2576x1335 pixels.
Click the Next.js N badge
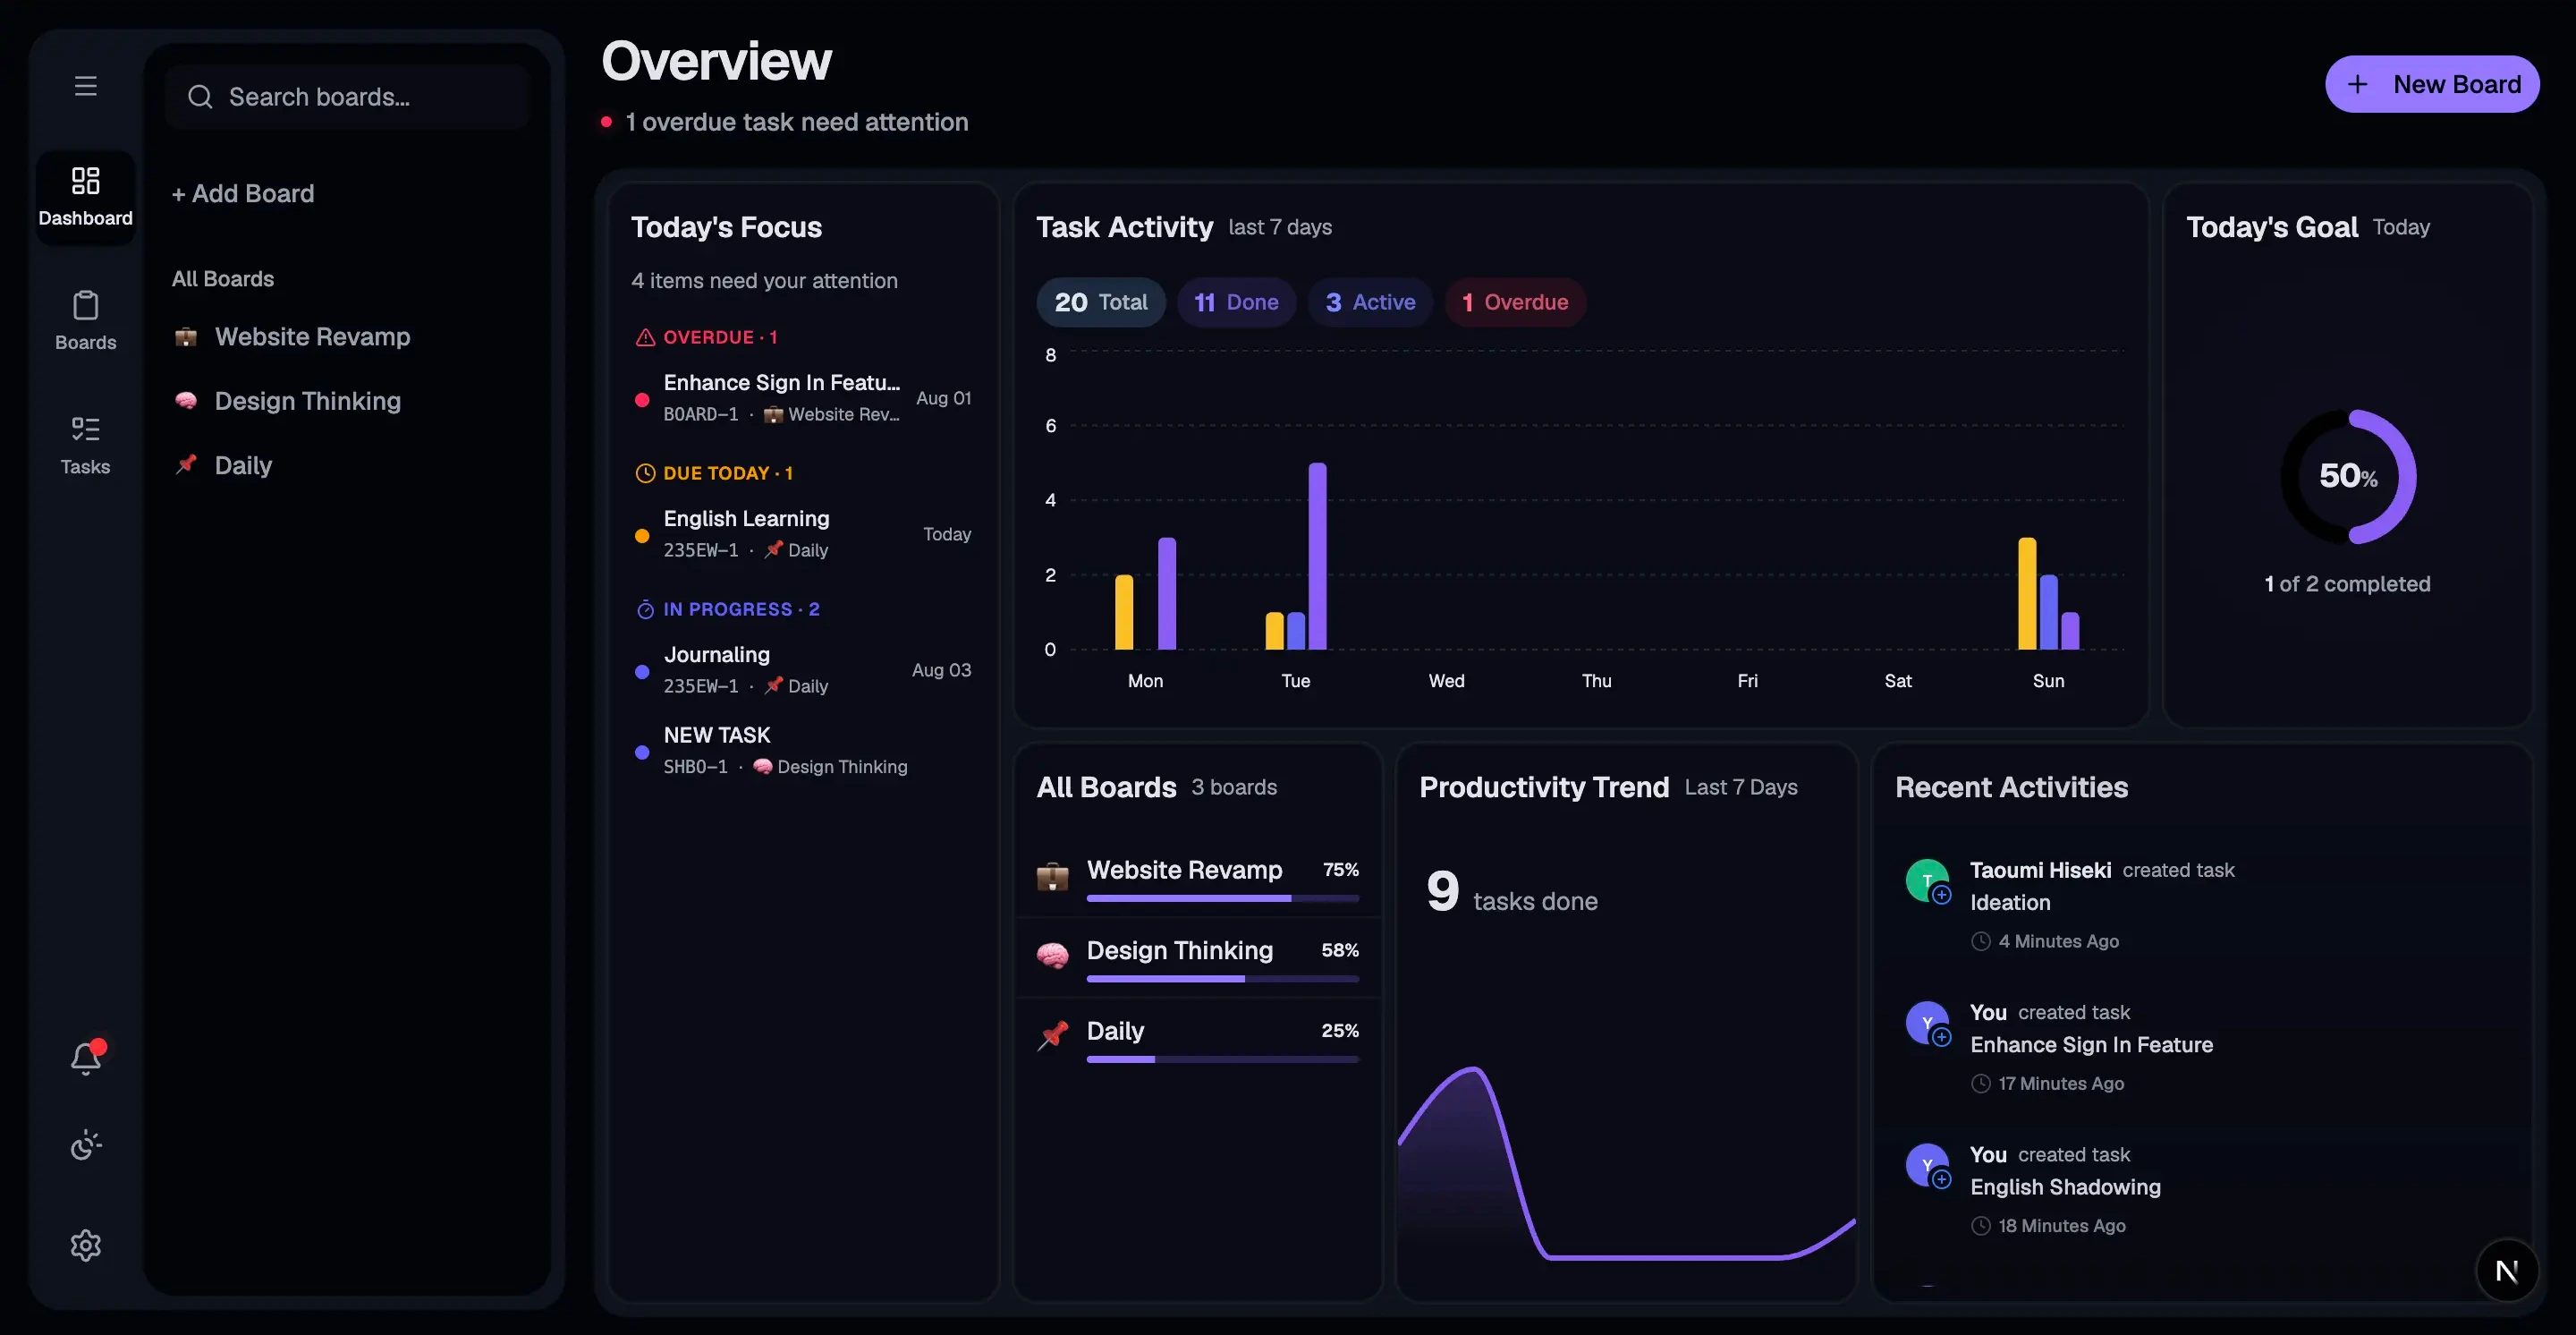click(x=2506, y=1270)
